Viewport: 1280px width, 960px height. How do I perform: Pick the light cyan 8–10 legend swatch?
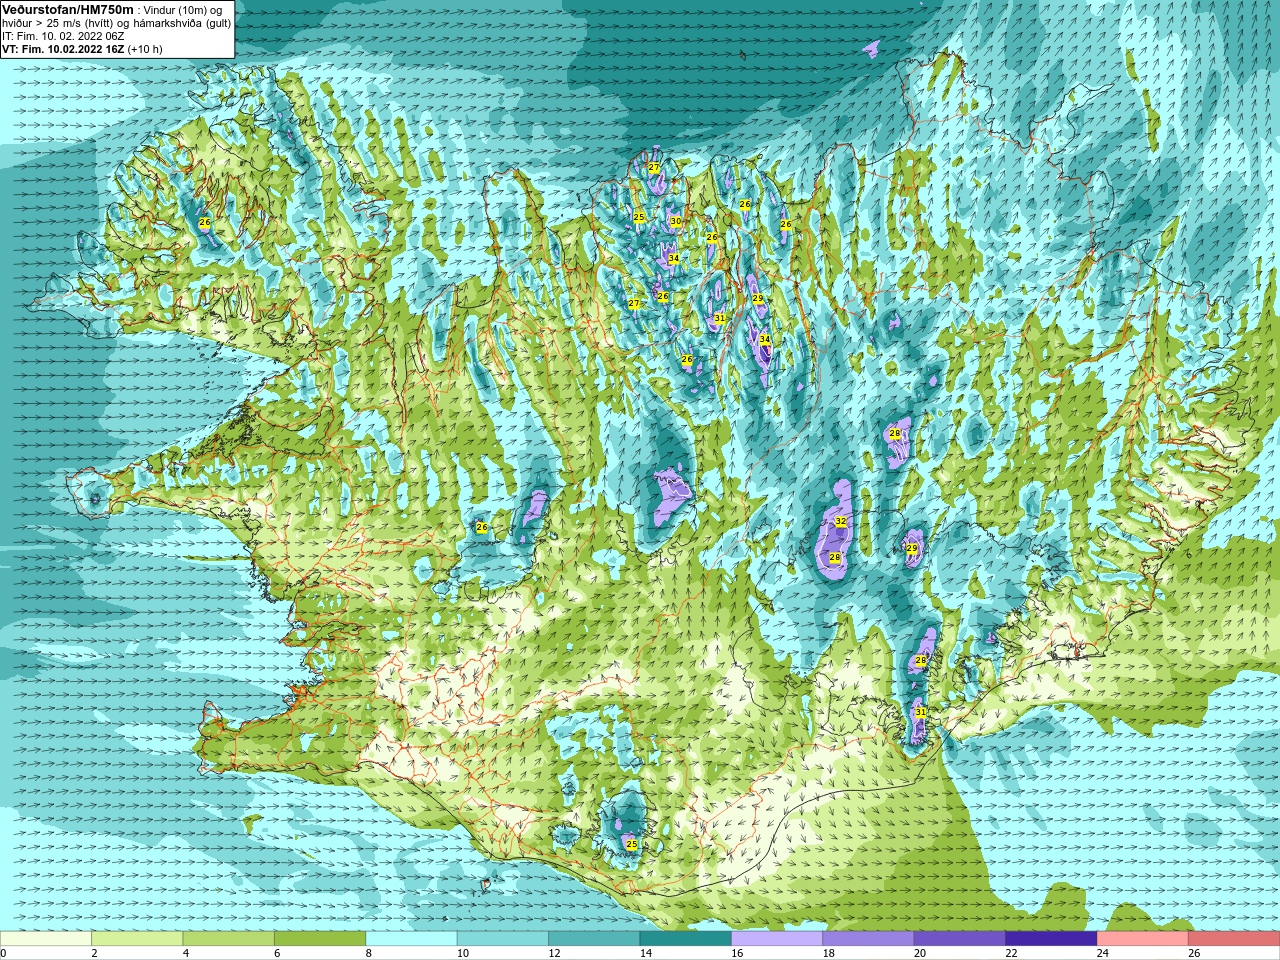pyautogui.click(x=411, y=939)
